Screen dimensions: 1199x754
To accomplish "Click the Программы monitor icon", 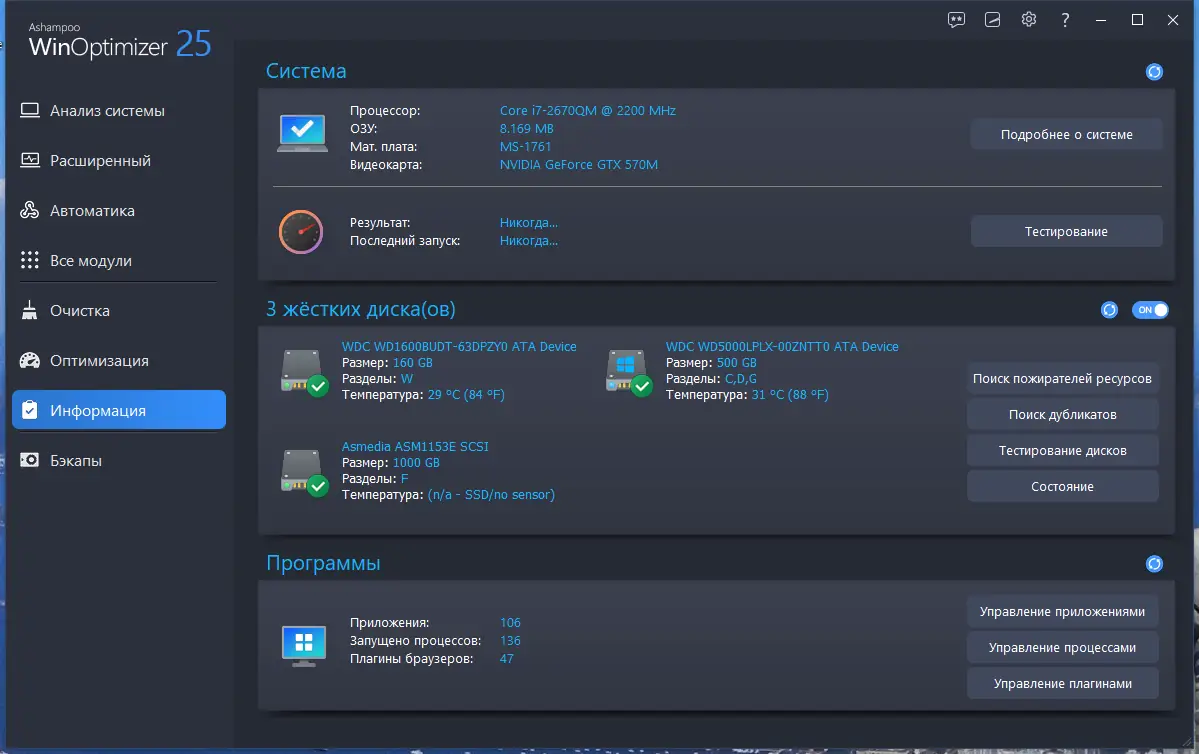I will pyautogui.click(x=304, y=646).
